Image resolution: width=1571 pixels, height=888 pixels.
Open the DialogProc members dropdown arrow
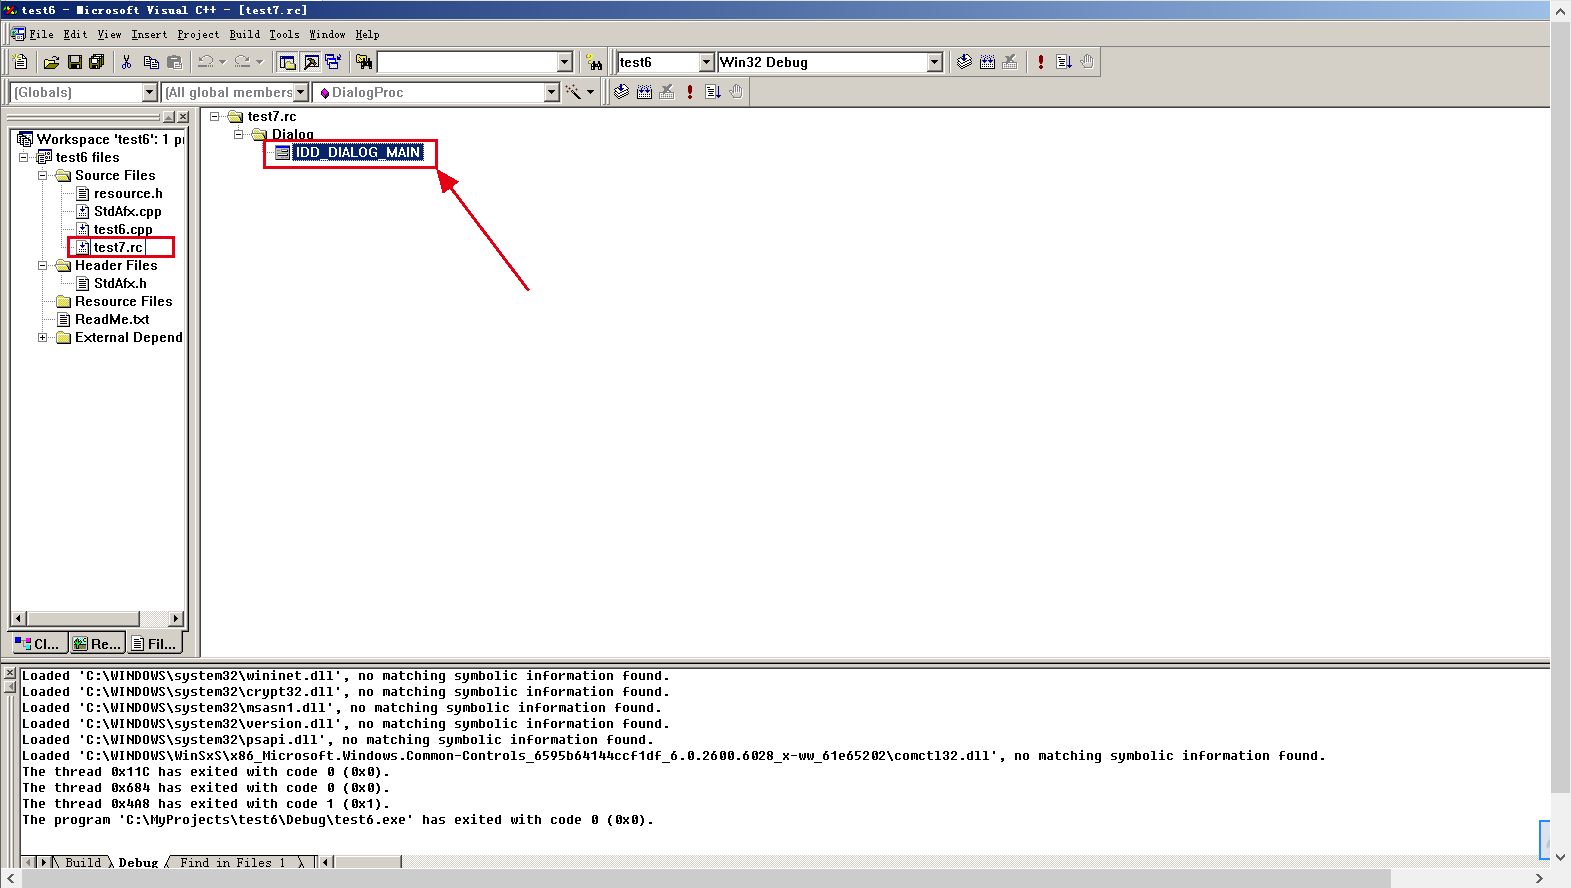coord(551,92)
